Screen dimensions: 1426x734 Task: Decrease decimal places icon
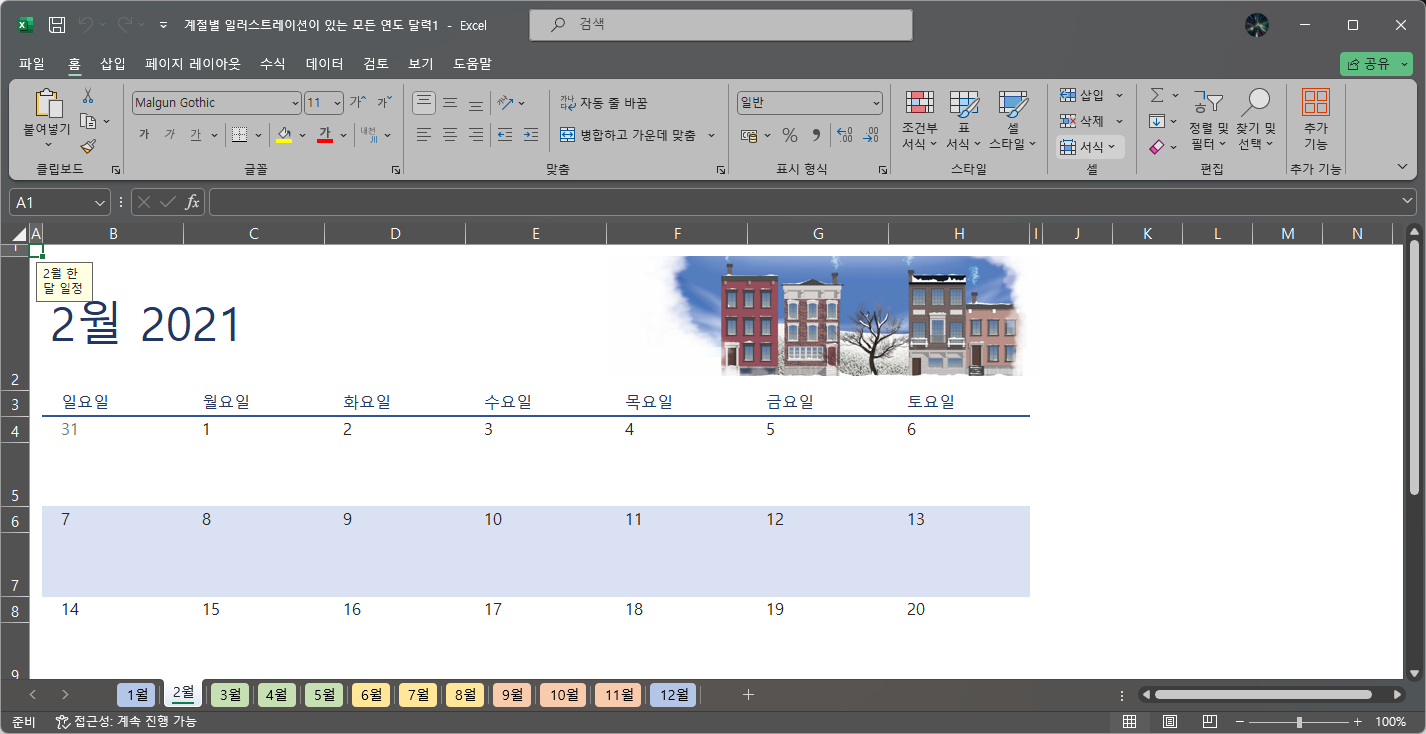click(x=870, y=135)
